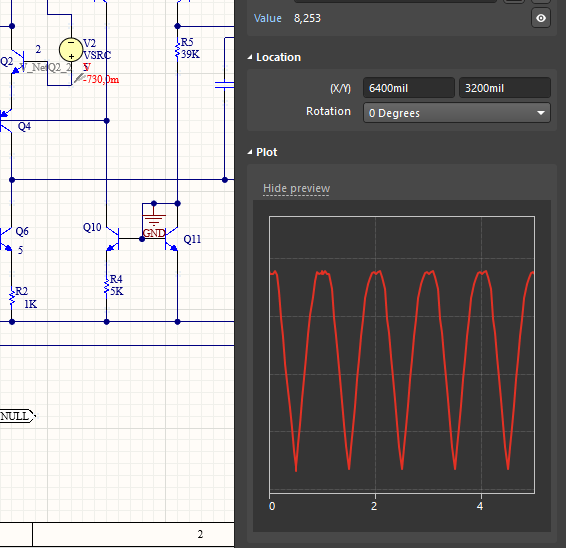566x548 pixels.
Task: Toggle the Value visibility eye icon
Action: [541, 18]
